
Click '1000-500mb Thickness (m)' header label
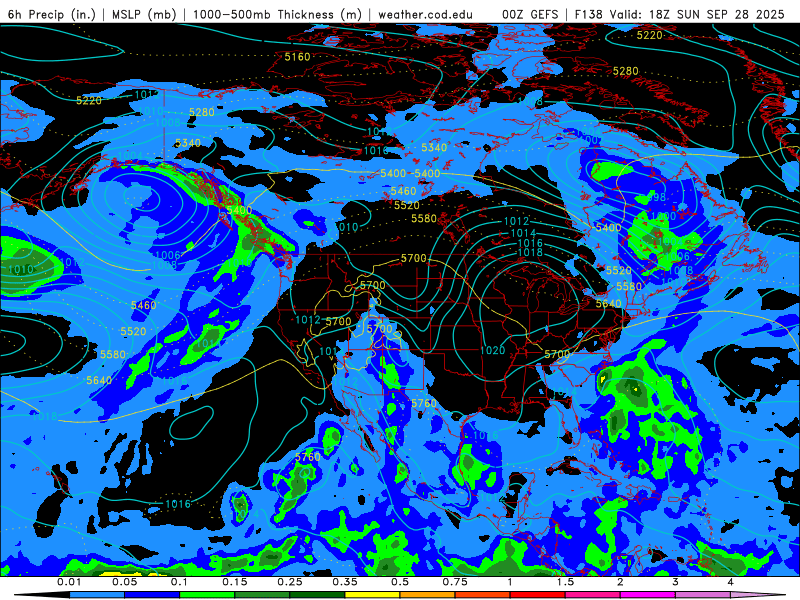[x=277, y=14]
